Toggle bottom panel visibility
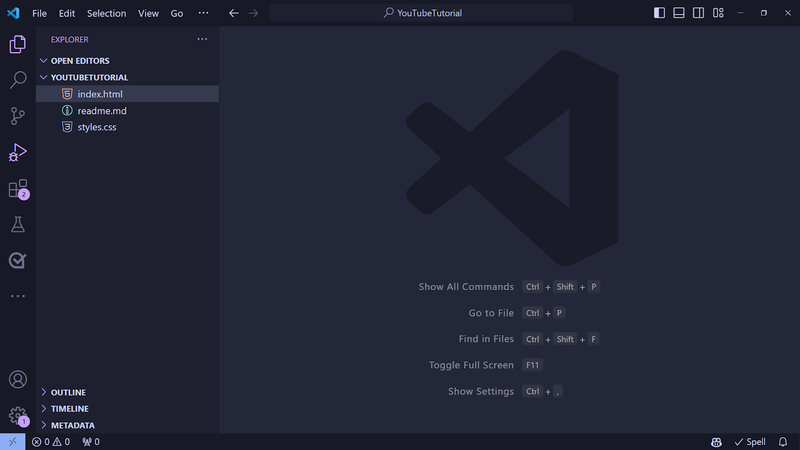This screenshot has width=800, height=450. point(679,13)
